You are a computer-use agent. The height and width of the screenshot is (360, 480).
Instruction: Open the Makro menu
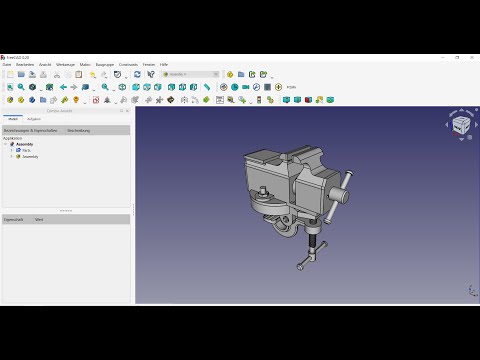pyautogui.click(x=85, y=64)
